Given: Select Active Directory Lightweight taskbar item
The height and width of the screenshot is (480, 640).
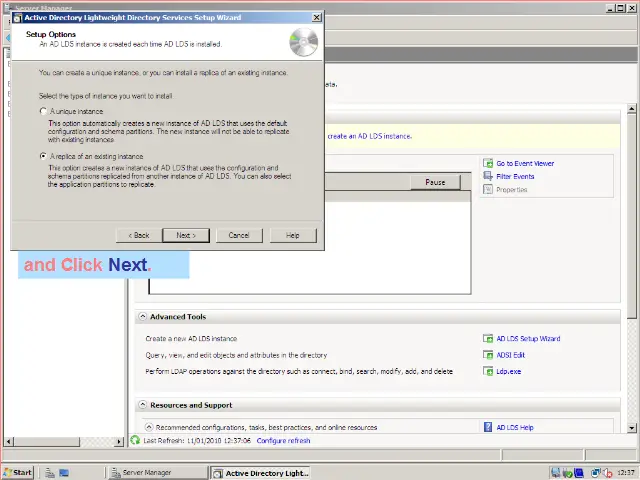Looking at the screenshot, I should 262,472.
